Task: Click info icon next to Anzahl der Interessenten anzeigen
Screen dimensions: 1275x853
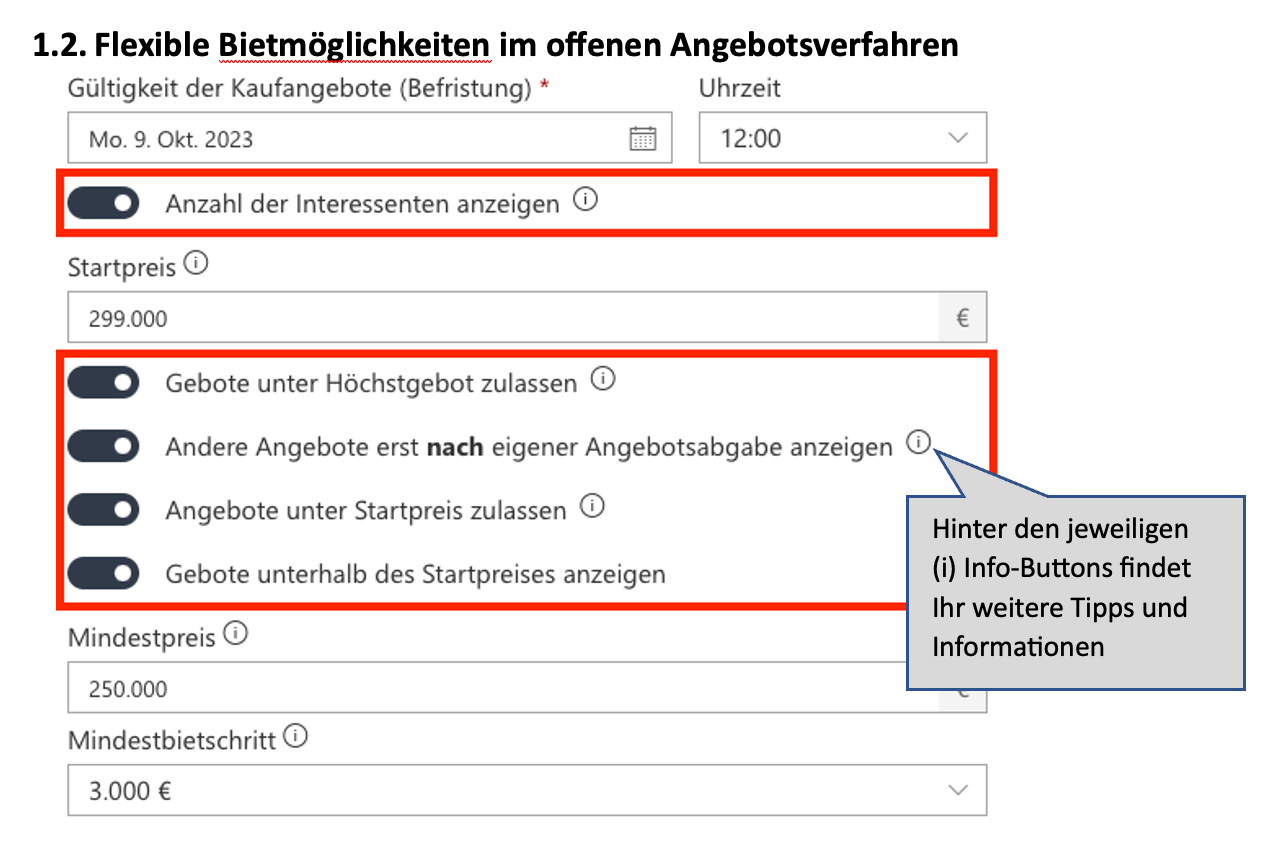Action: [586, 201]
